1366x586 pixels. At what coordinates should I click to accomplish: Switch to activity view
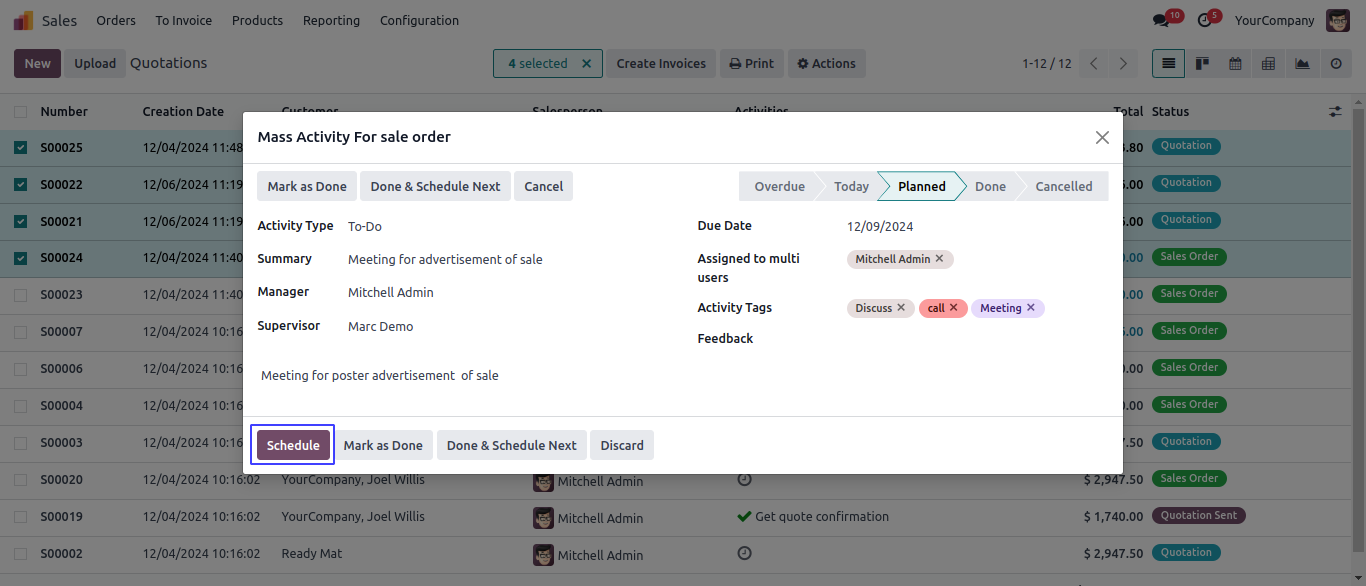tap(1336, 64)
